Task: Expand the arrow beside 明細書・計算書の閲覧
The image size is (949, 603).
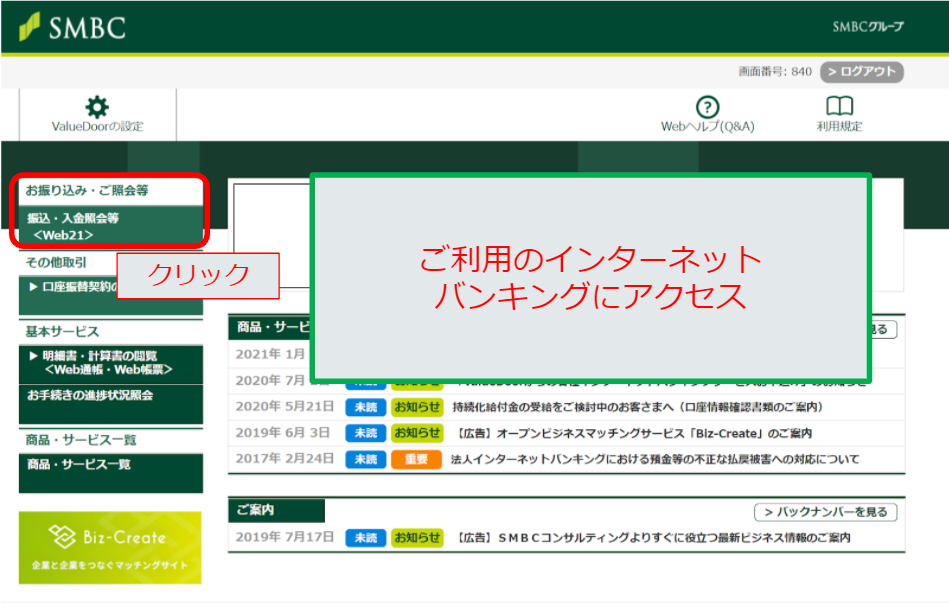Action: (33, 356)
